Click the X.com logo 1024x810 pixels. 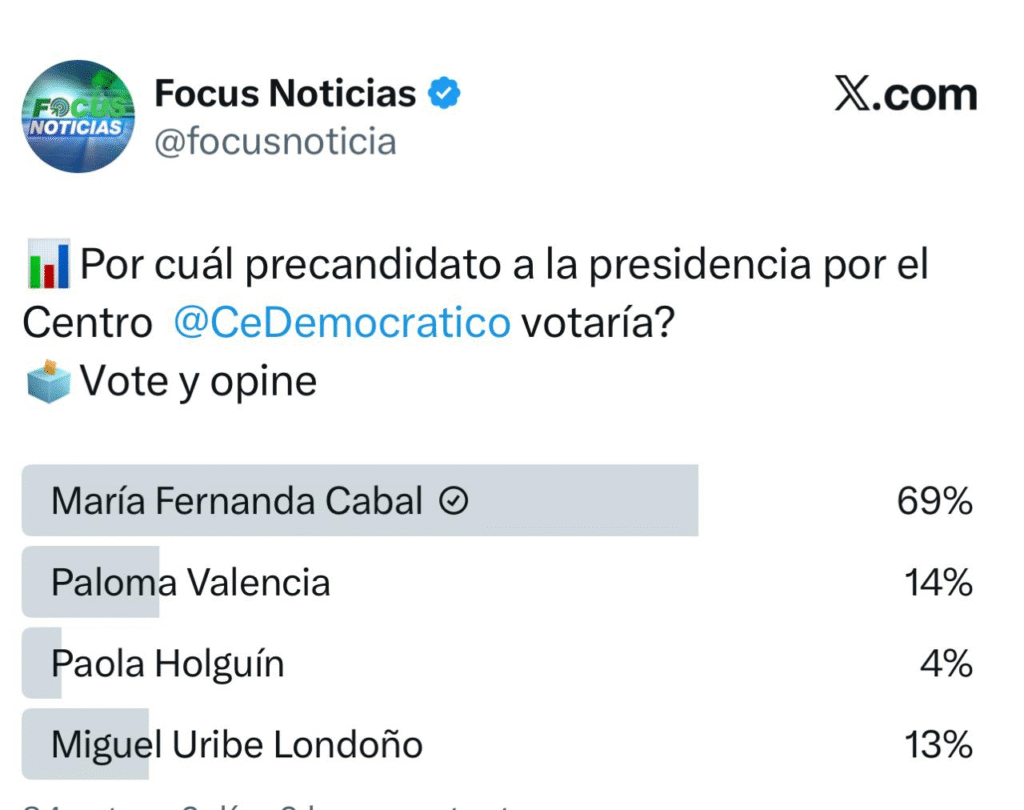tap(905, 95)
